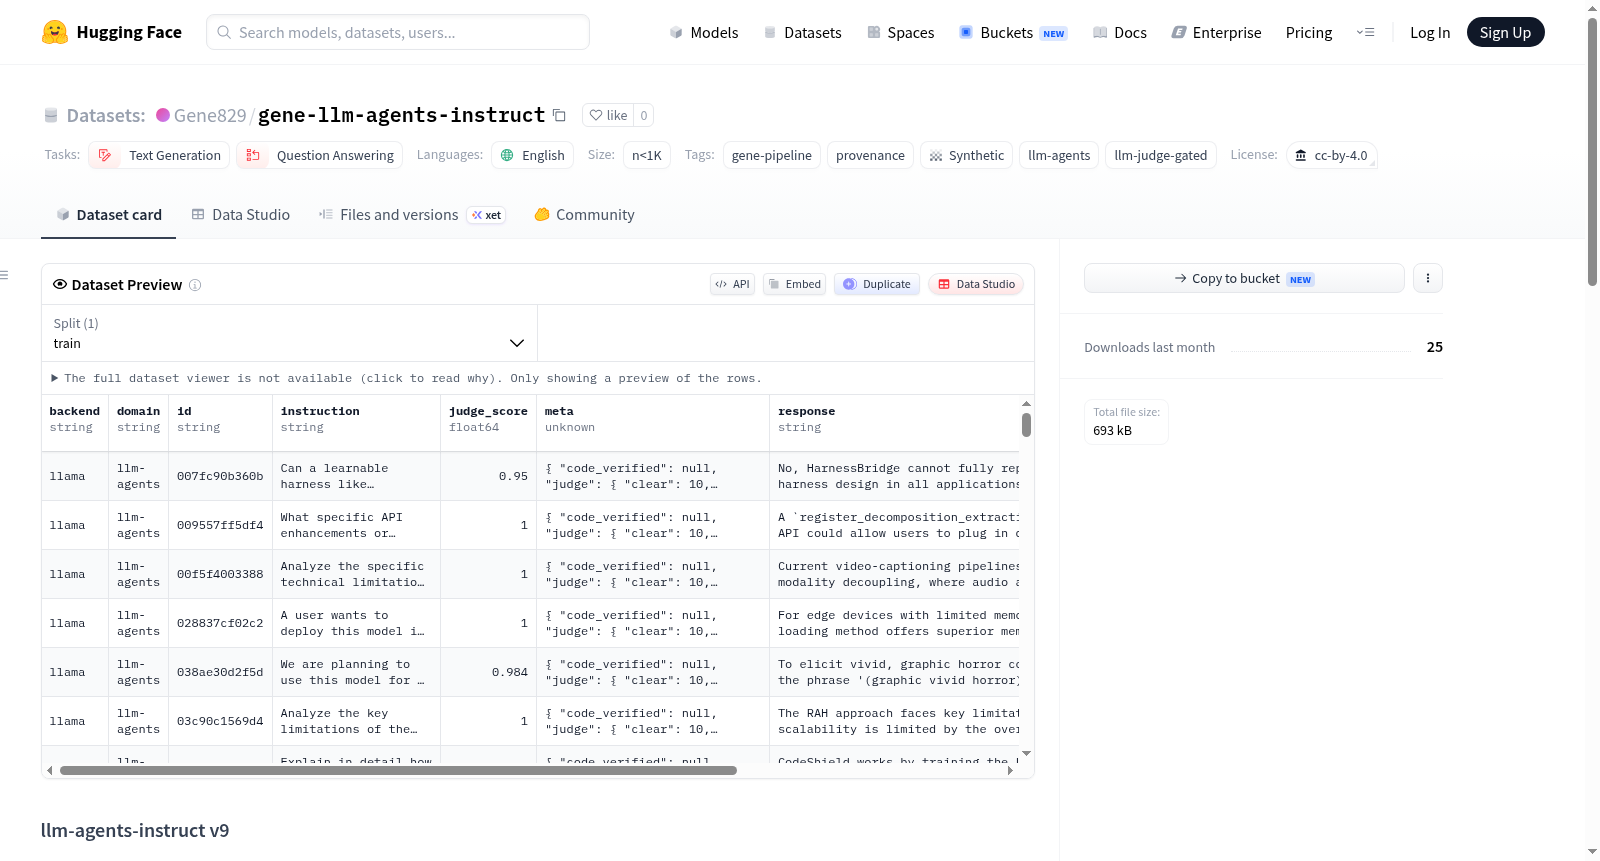This screenshot has width=1600, height=861.
Task: Click the page vertical scrollbar thumb
Action: [1593, 151]
